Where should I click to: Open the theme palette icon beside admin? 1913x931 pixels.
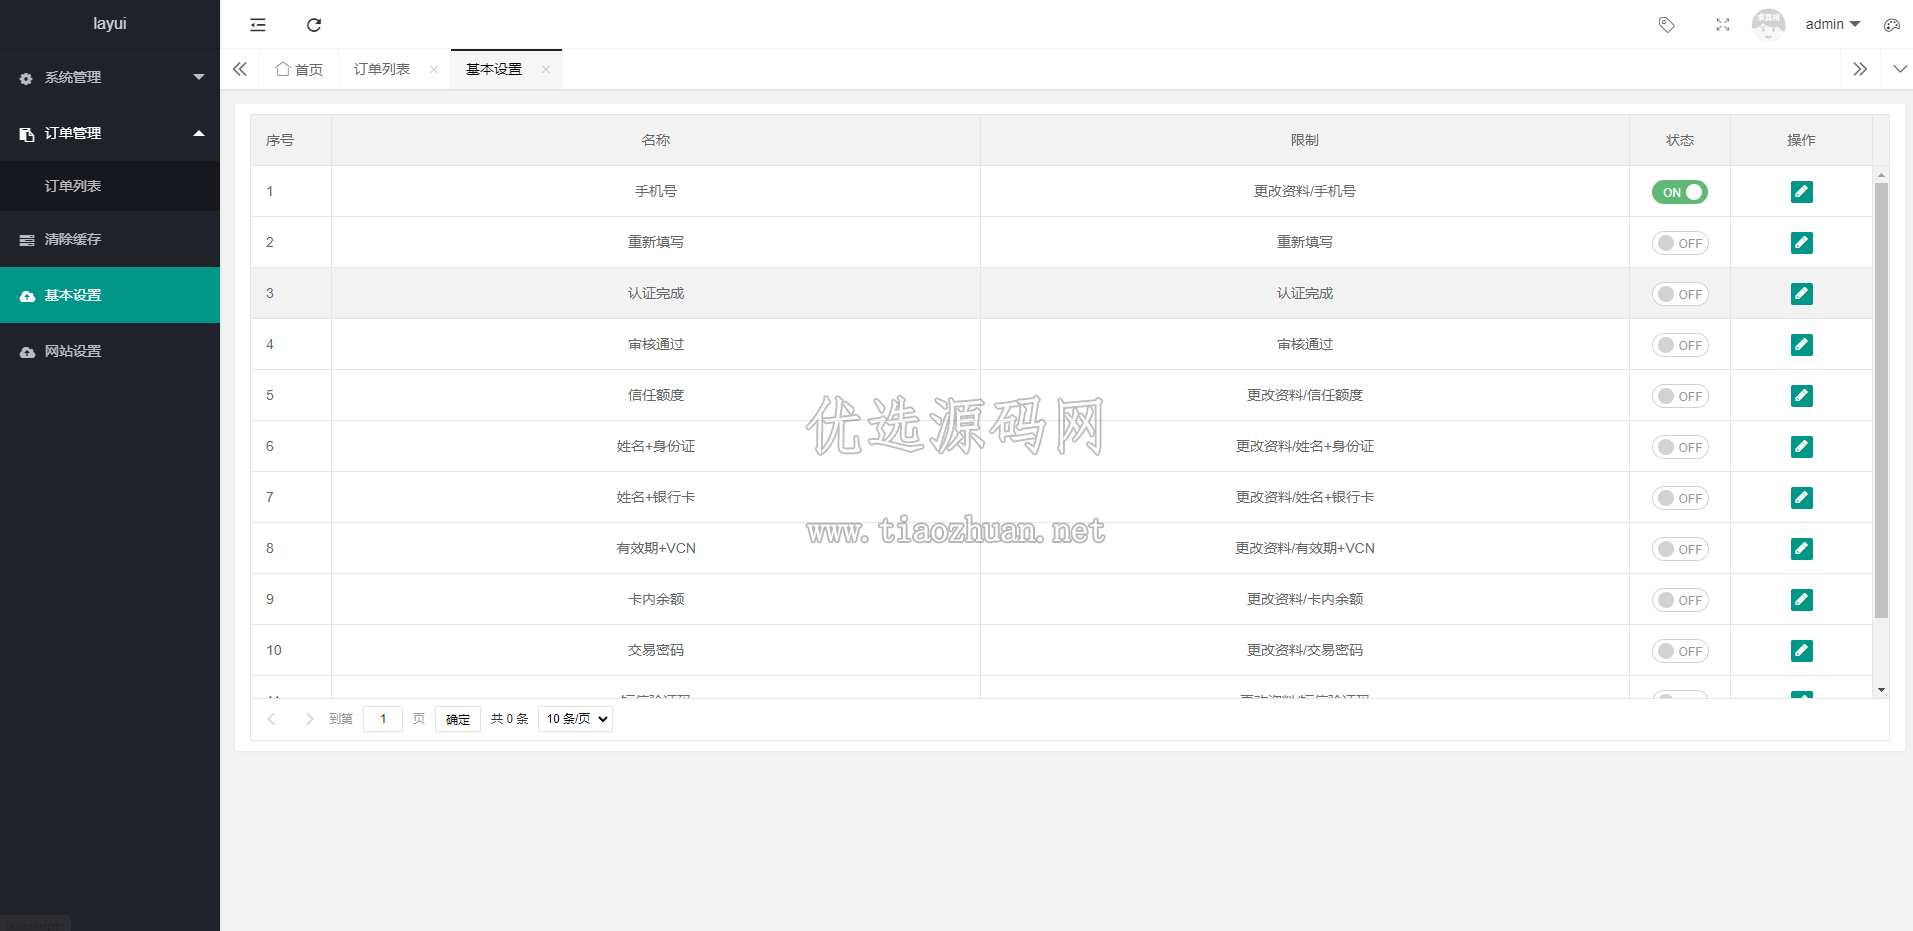(x=1891, y=25)
